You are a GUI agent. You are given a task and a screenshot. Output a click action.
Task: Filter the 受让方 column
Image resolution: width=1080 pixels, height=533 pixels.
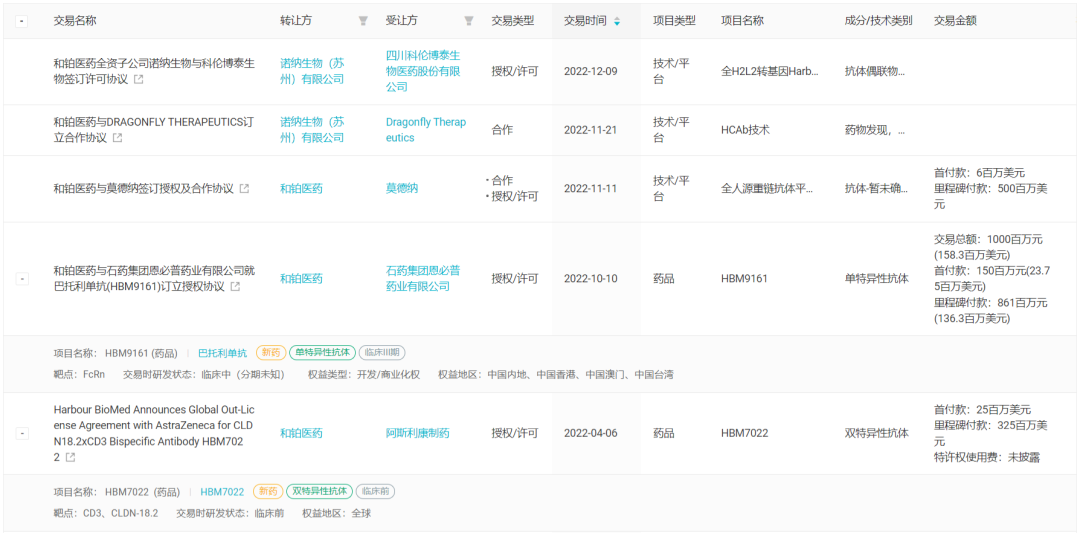tap(468, 21)
